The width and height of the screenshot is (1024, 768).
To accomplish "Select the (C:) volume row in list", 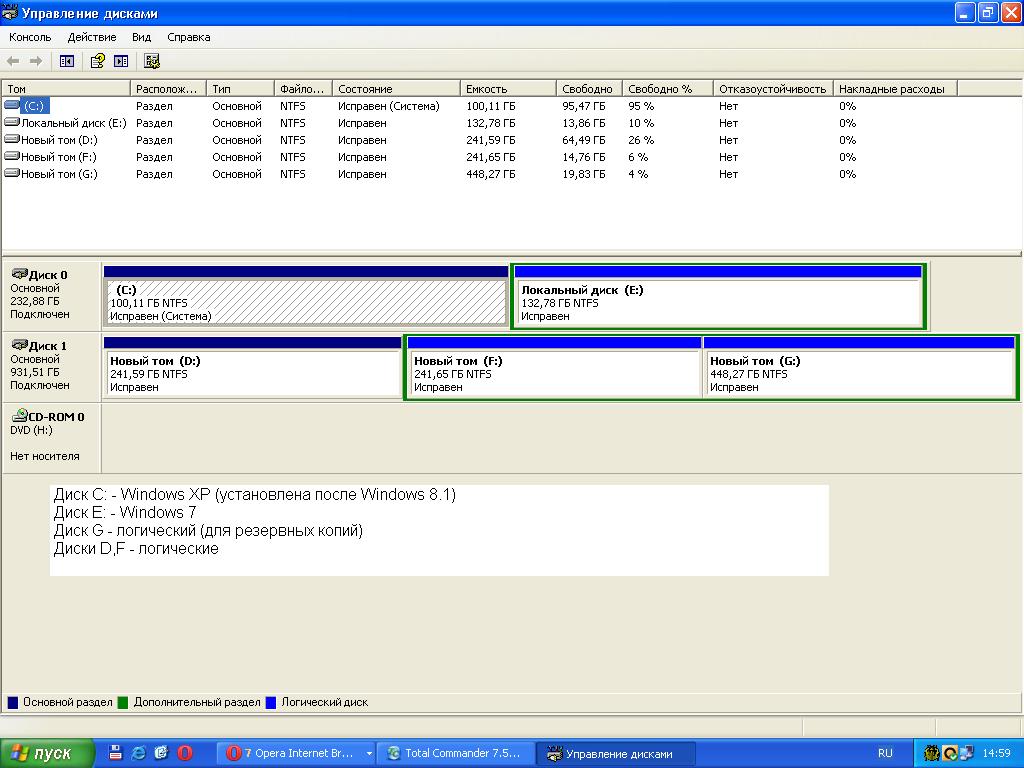I will coord(34,106).
